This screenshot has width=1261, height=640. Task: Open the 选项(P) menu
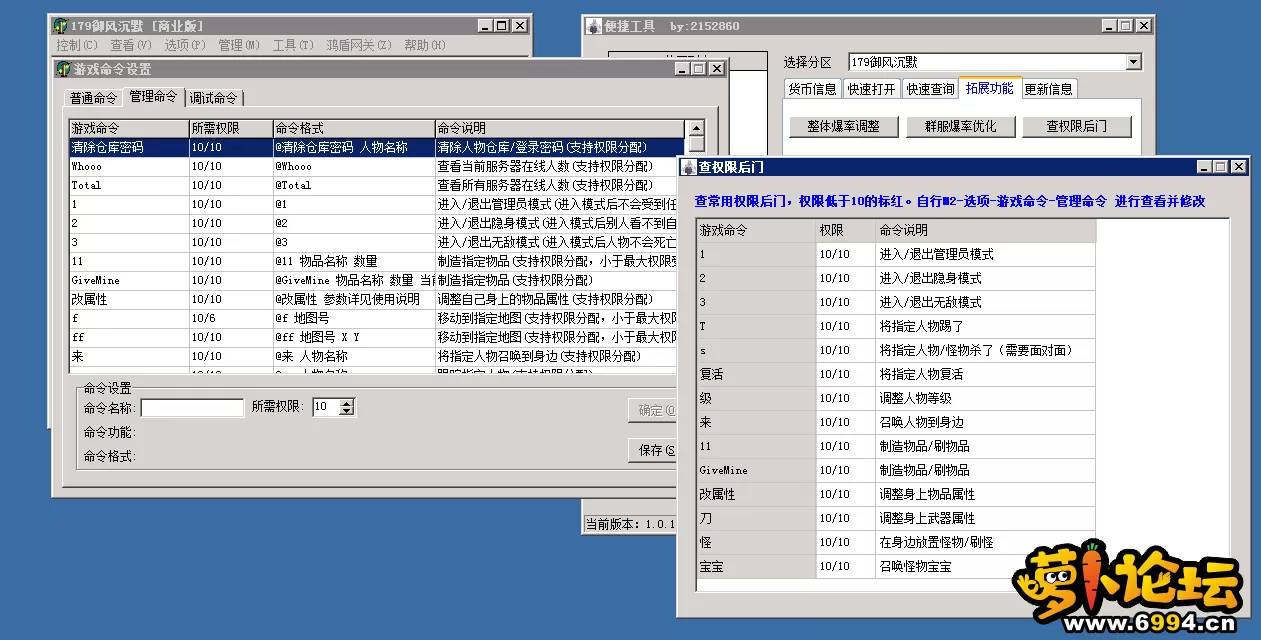185,45
